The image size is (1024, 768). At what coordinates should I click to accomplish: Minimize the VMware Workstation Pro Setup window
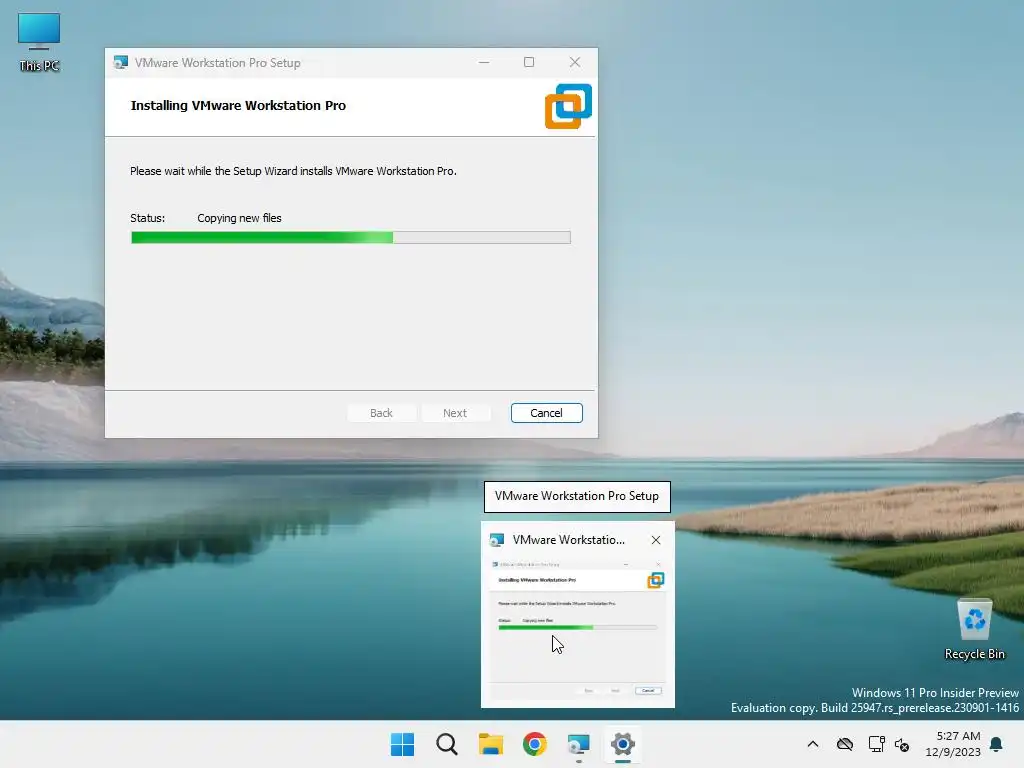pyautogui.click(x=484, y=63)
